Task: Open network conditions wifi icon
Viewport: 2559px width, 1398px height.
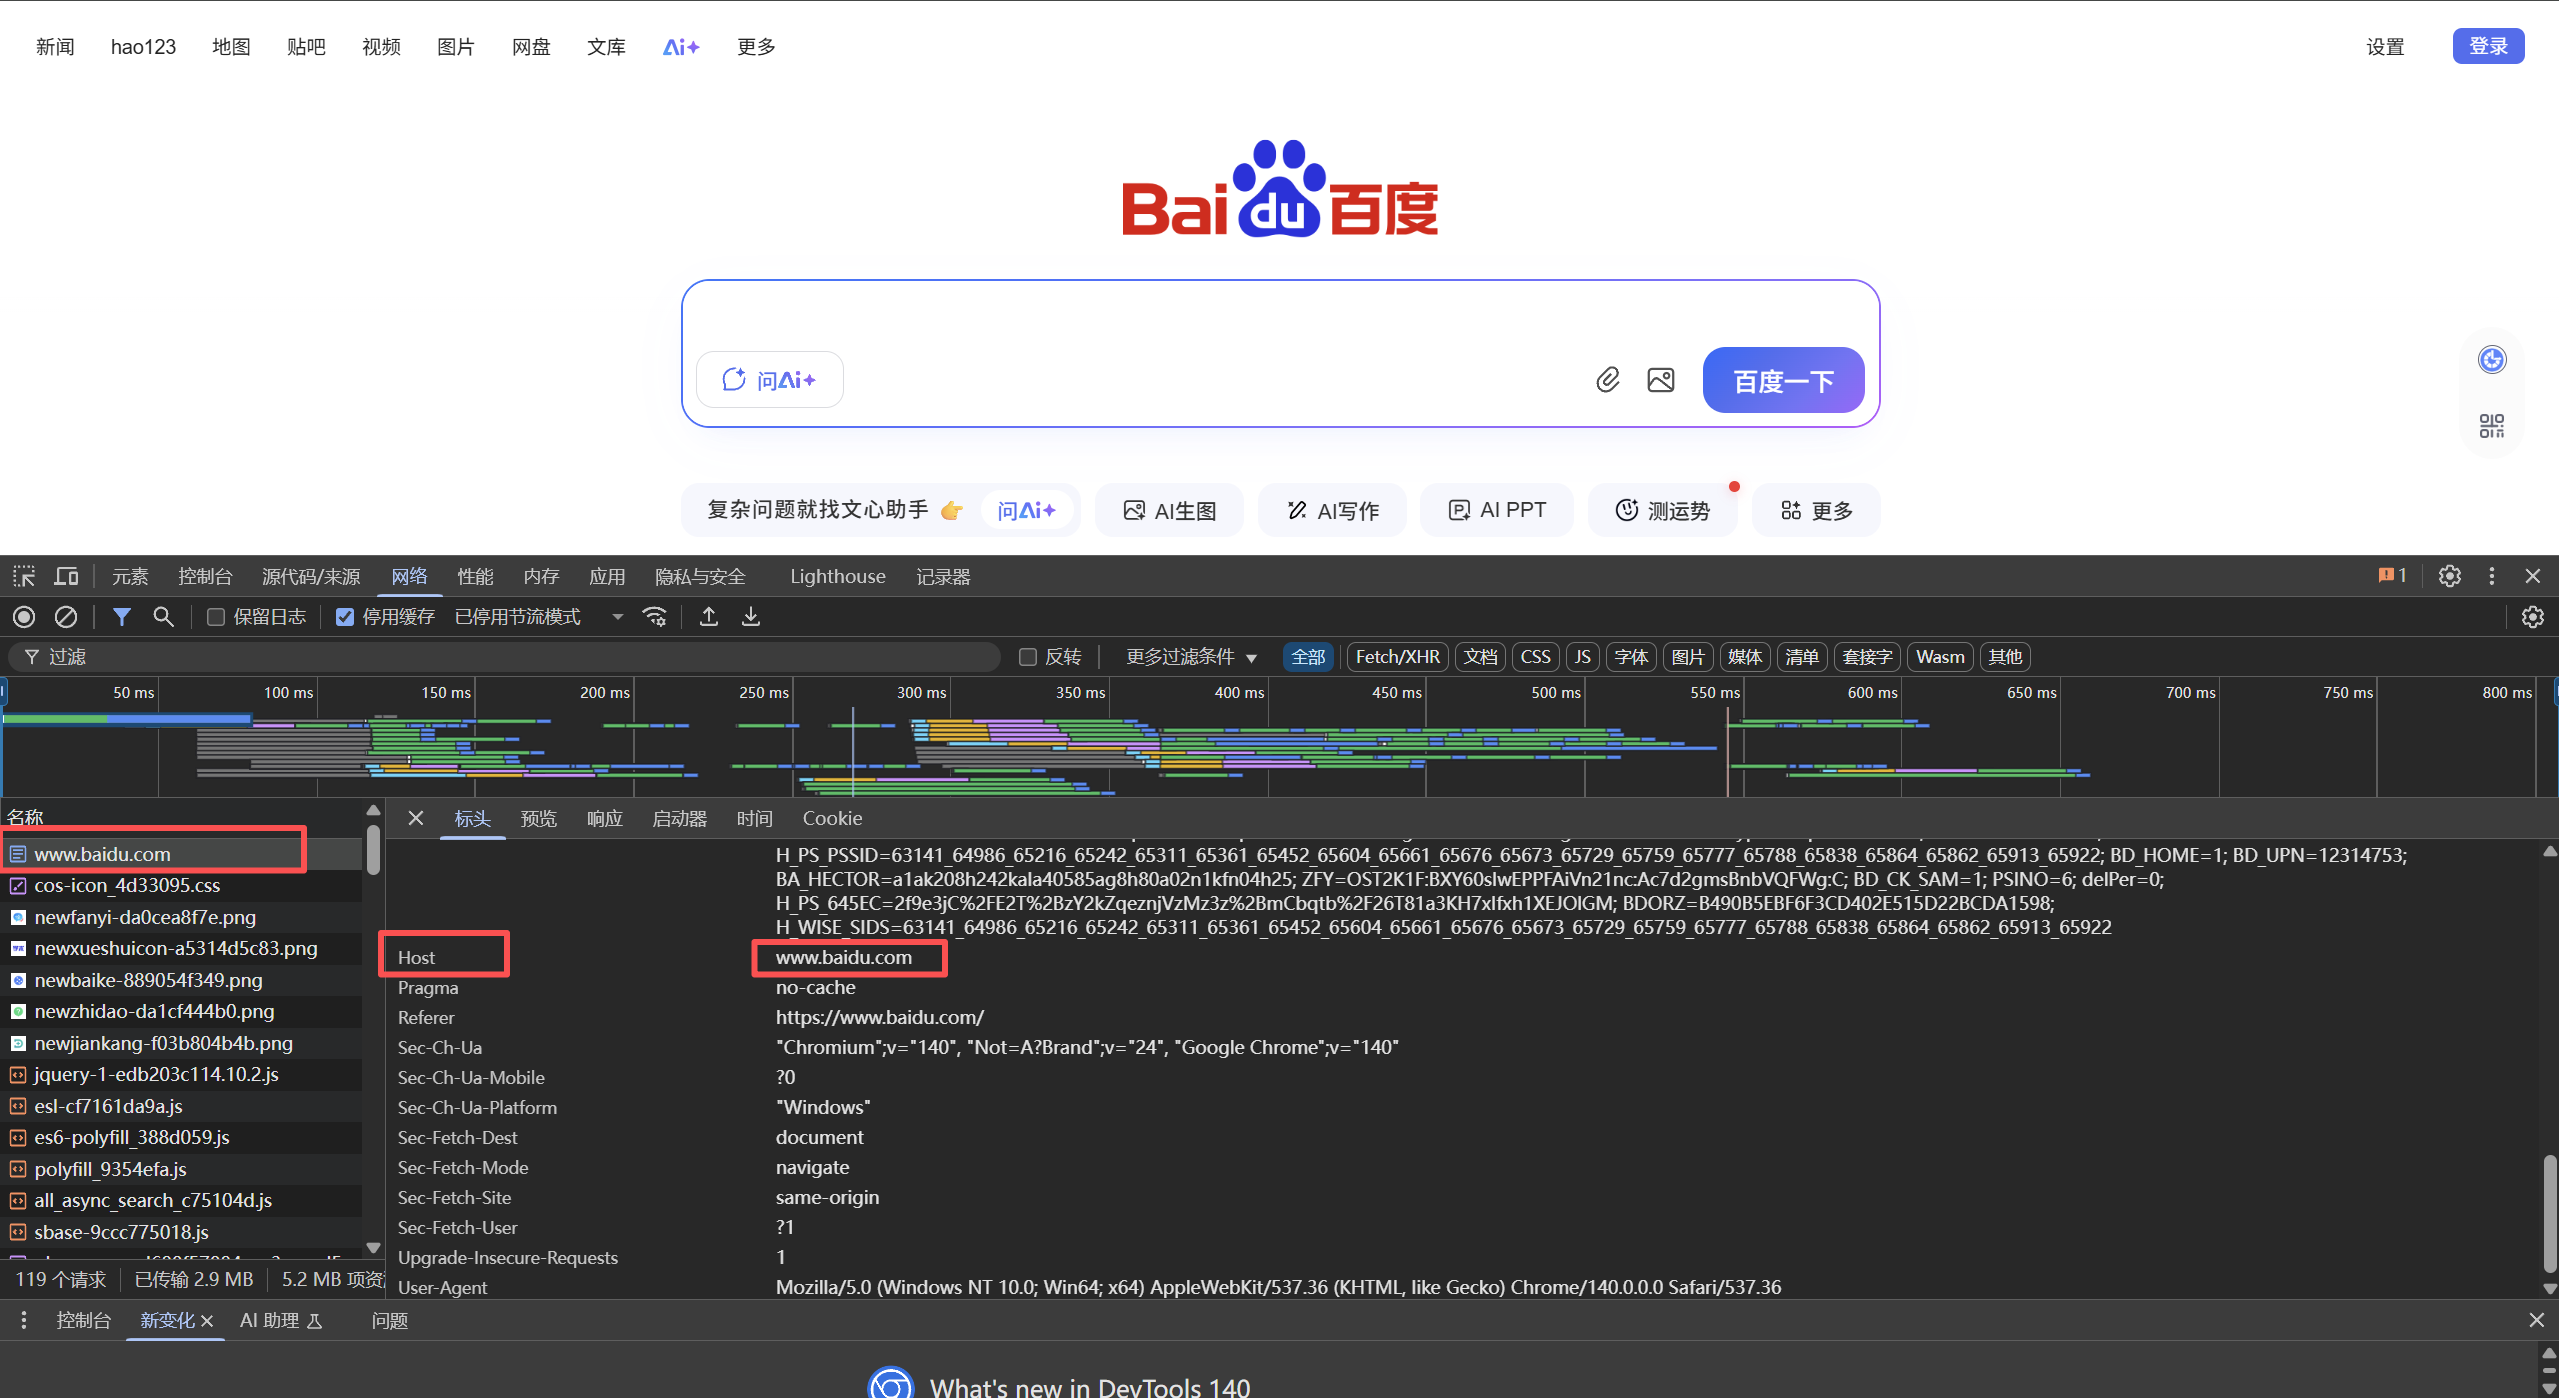Action: [655, 617]
